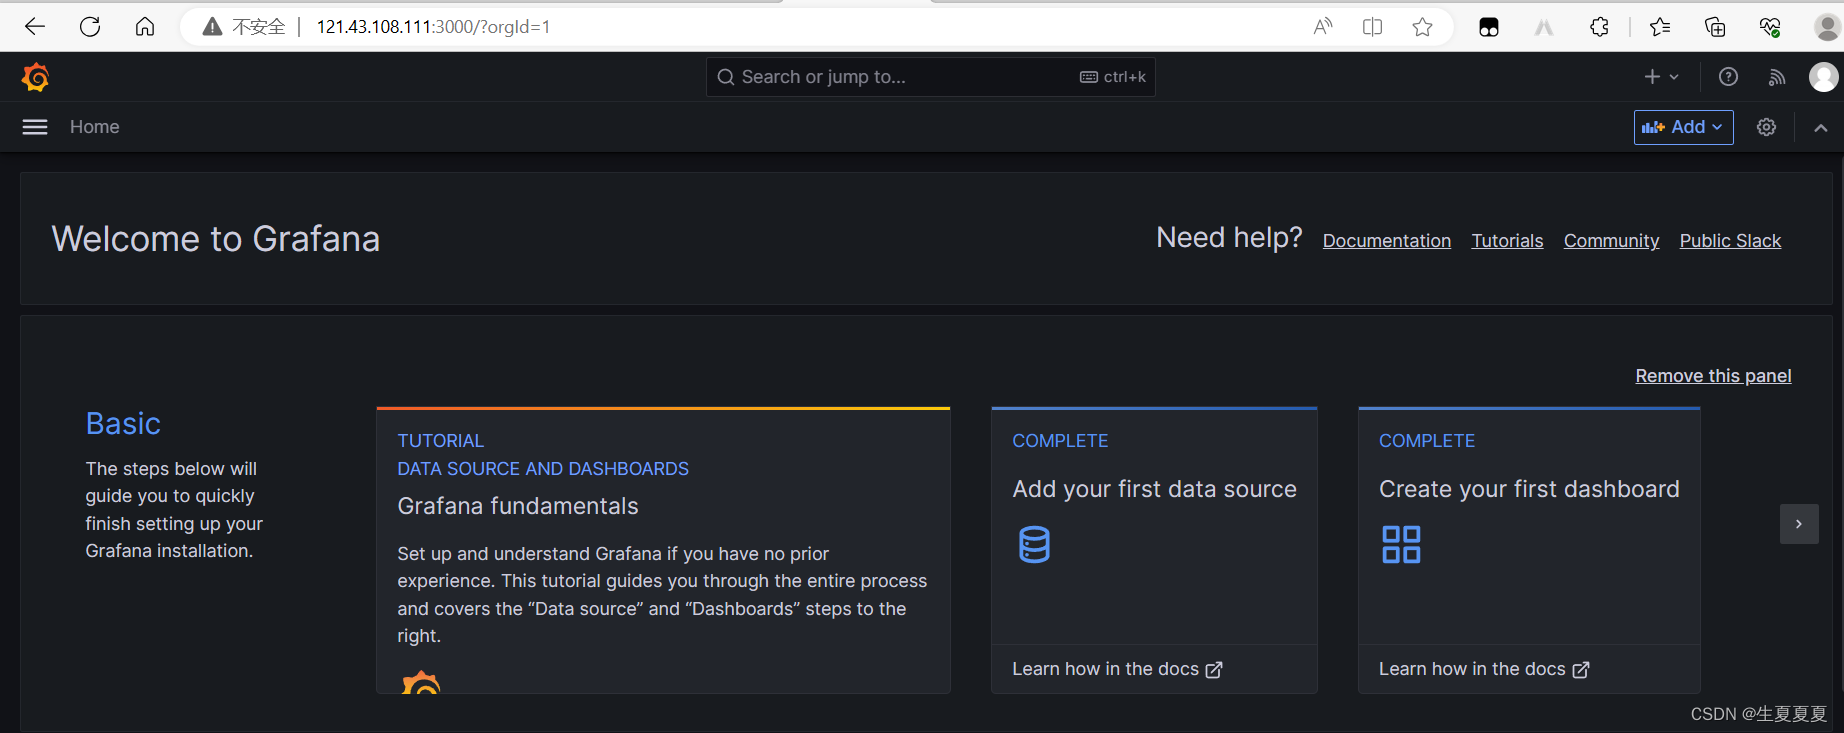Open Learn how in docs for dashboard

(1484, 669)
